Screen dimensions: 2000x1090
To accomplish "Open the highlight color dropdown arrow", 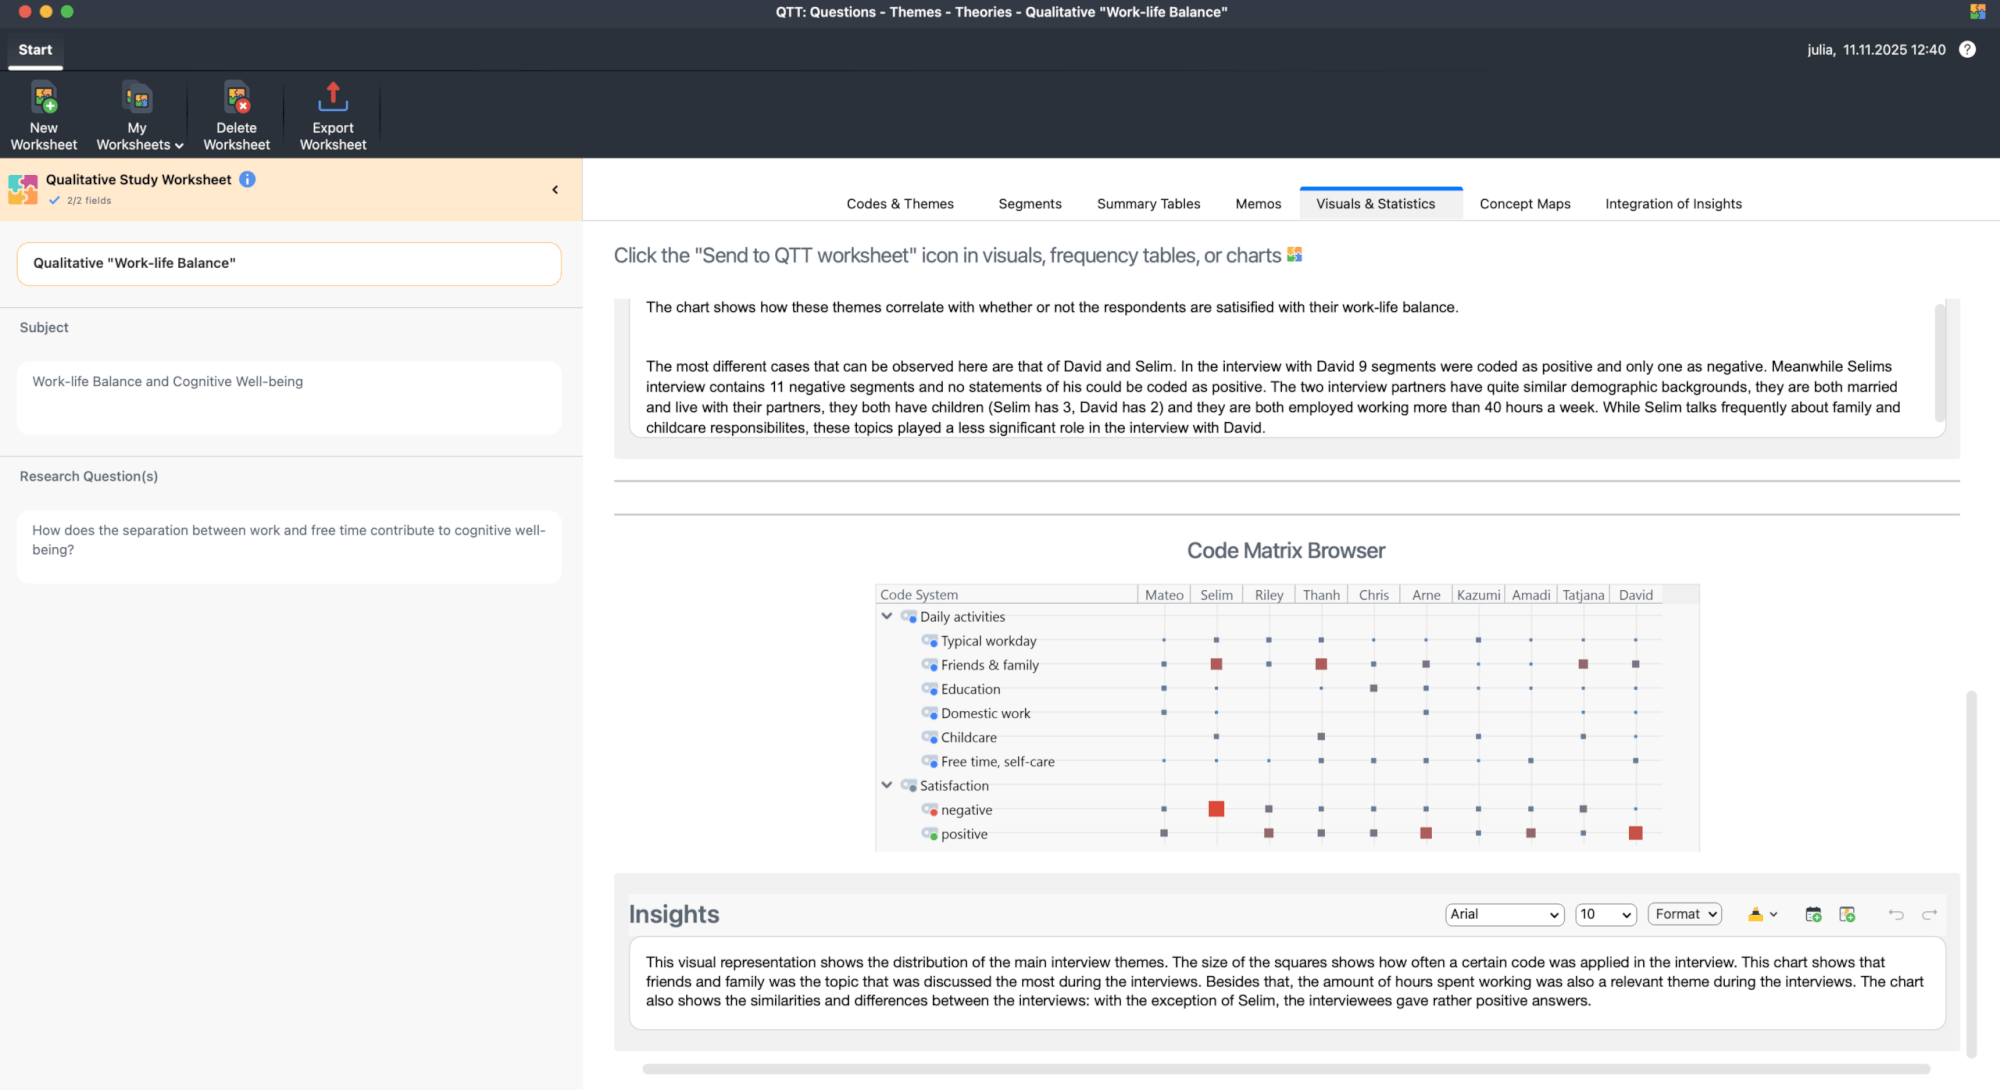I will pos(1774,915).
